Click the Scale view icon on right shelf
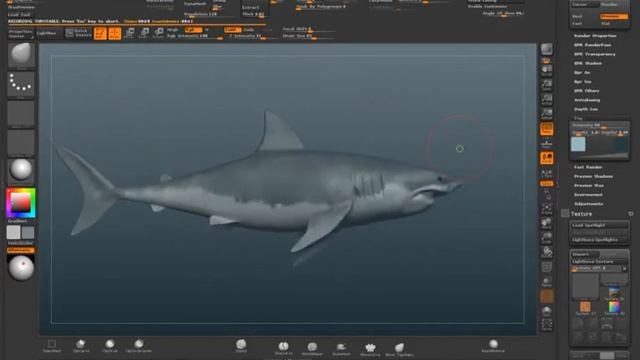Viewport: 640px width, 360px height. pos(547,237)
